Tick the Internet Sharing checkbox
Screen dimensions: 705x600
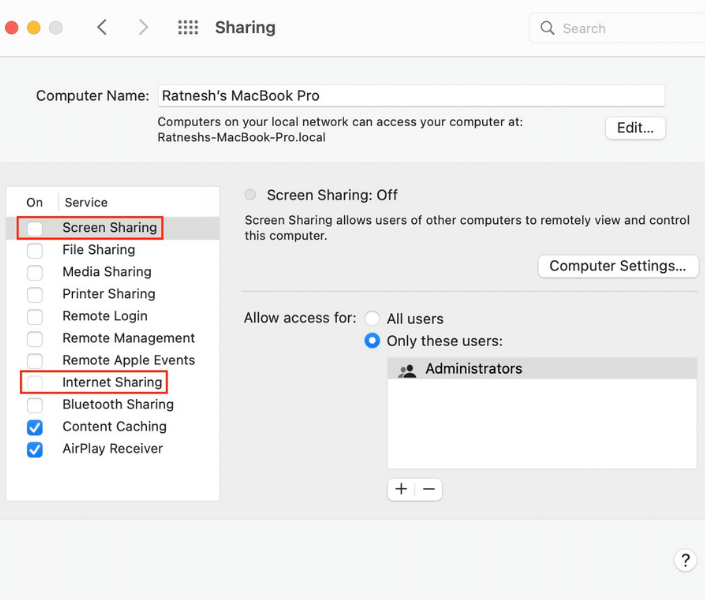tap(35, 382)
